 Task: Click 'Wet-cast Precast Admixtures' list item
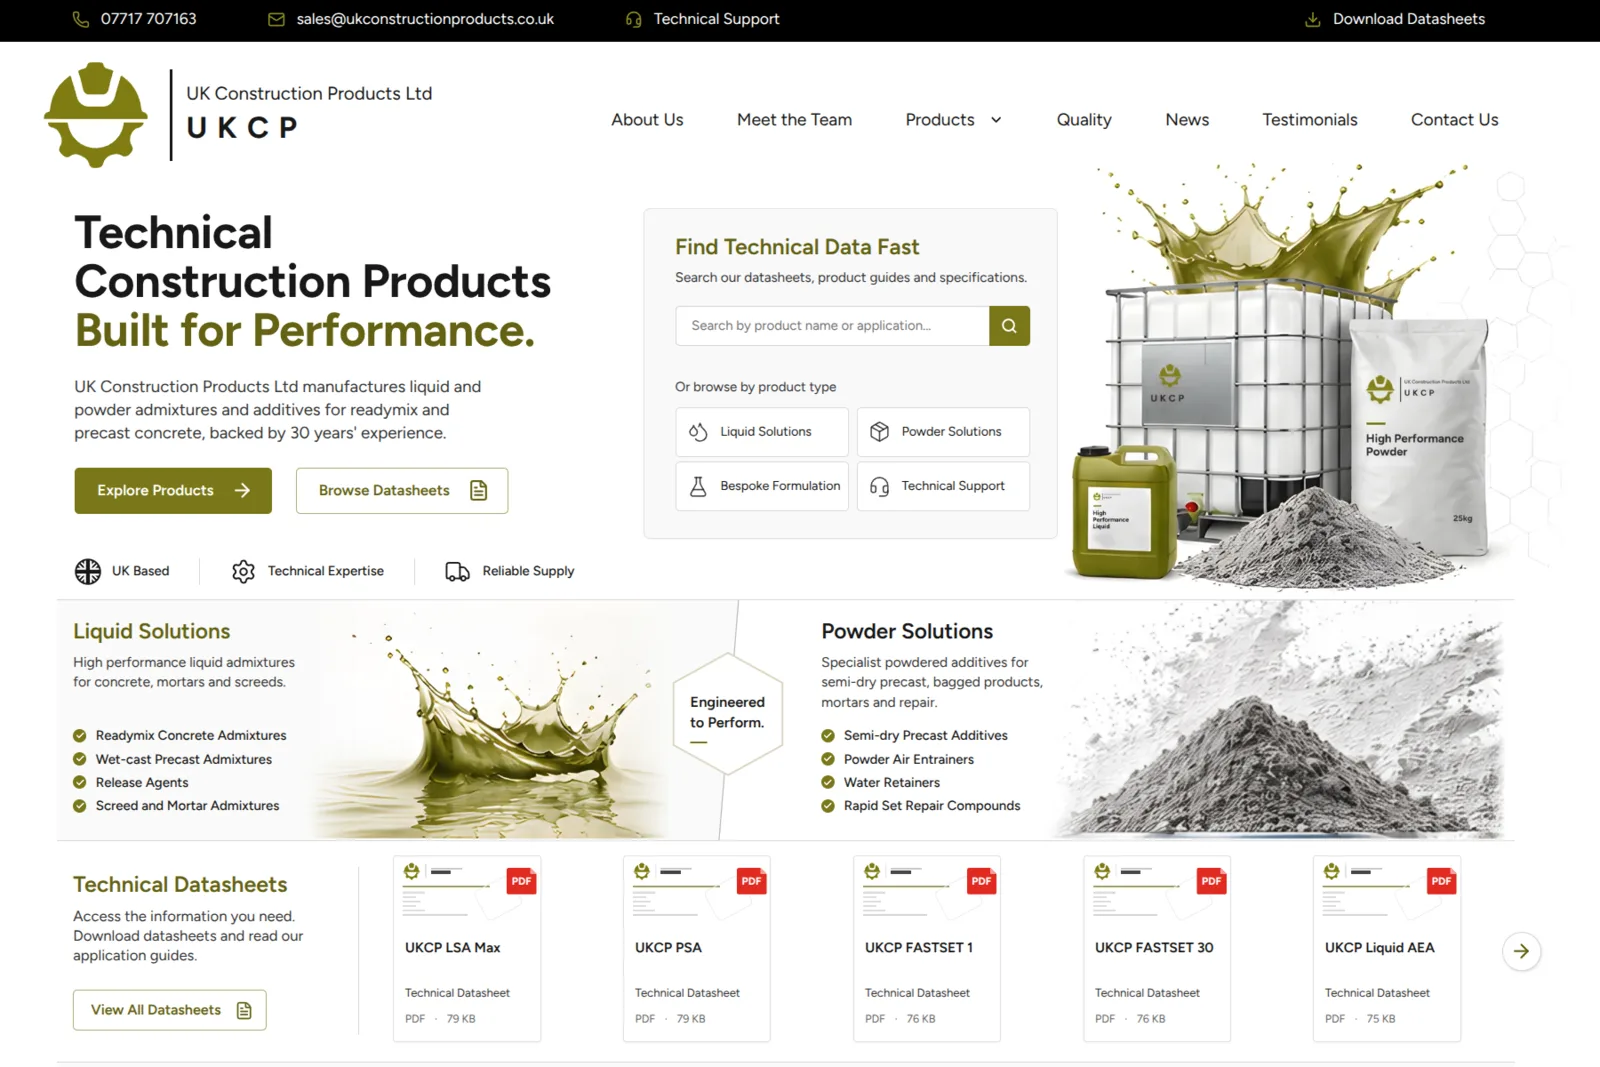pos(183,760)
